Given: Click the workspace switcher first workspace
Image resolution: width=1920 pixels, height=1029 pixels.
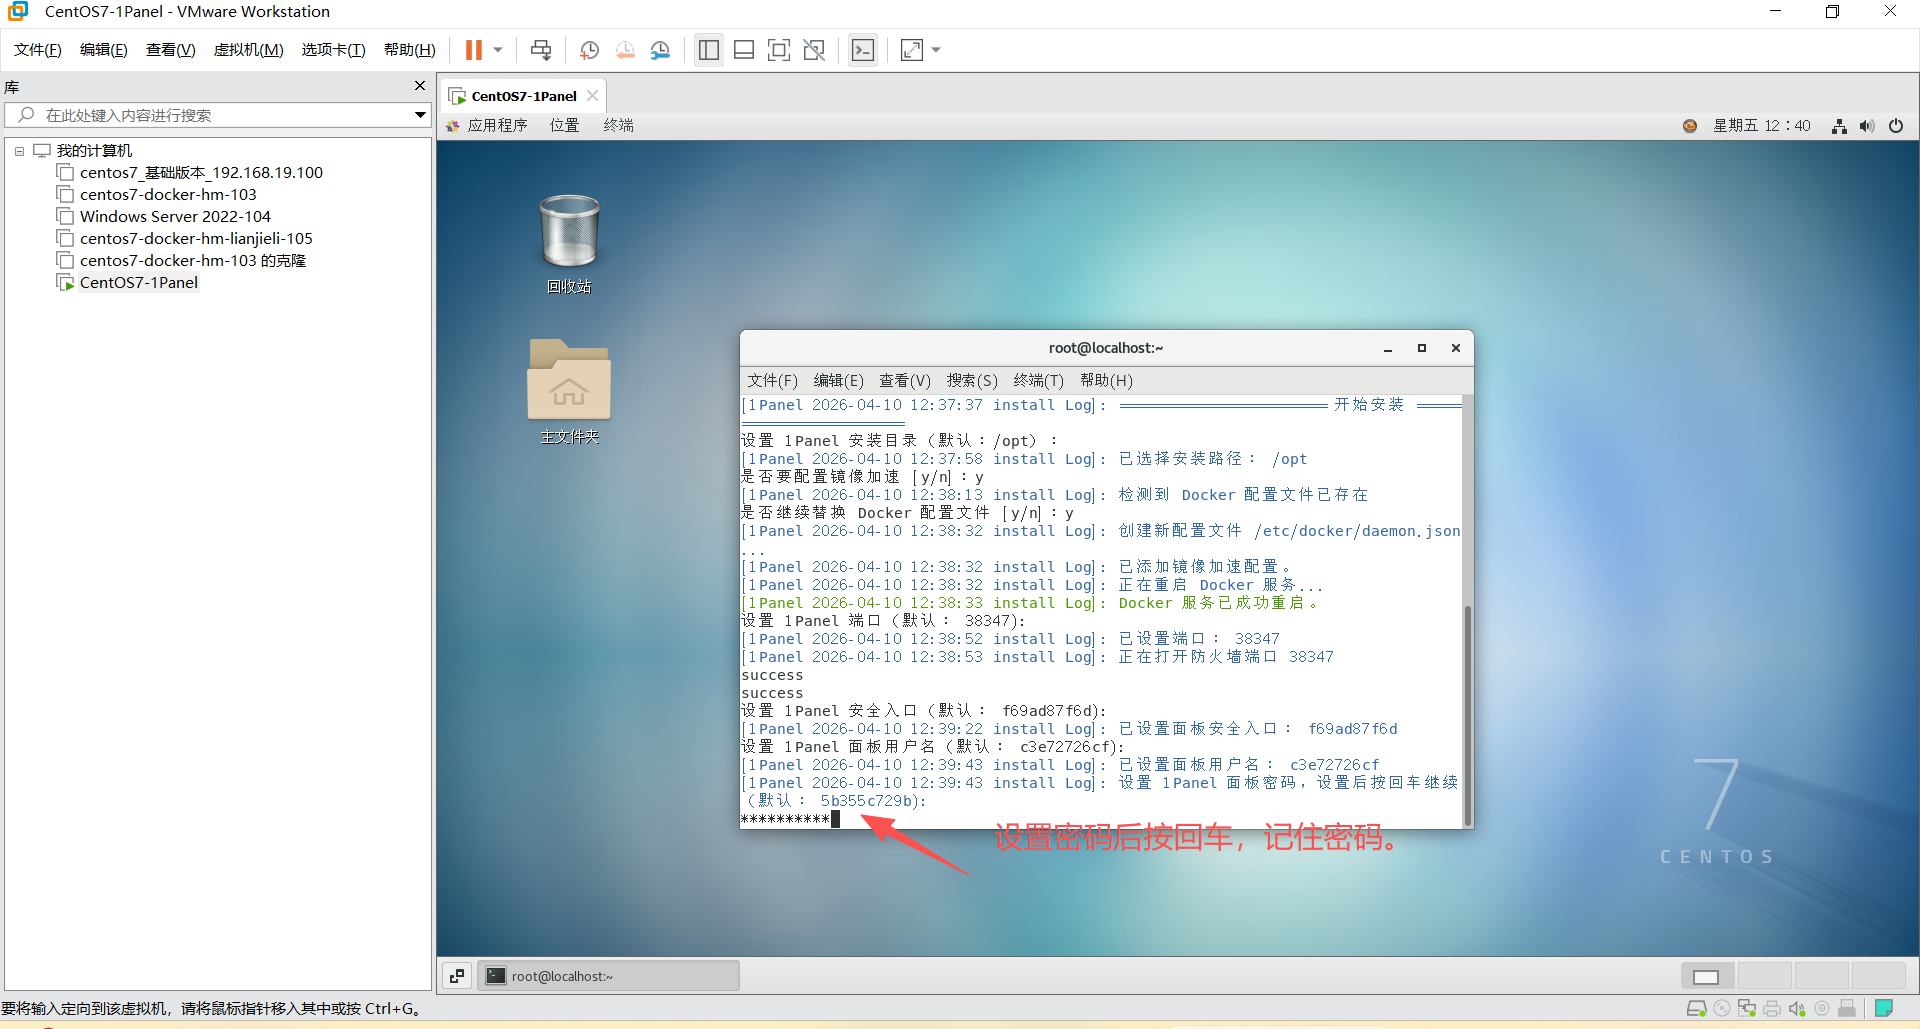Looking at the screenshot, I should pos(1707,976).
